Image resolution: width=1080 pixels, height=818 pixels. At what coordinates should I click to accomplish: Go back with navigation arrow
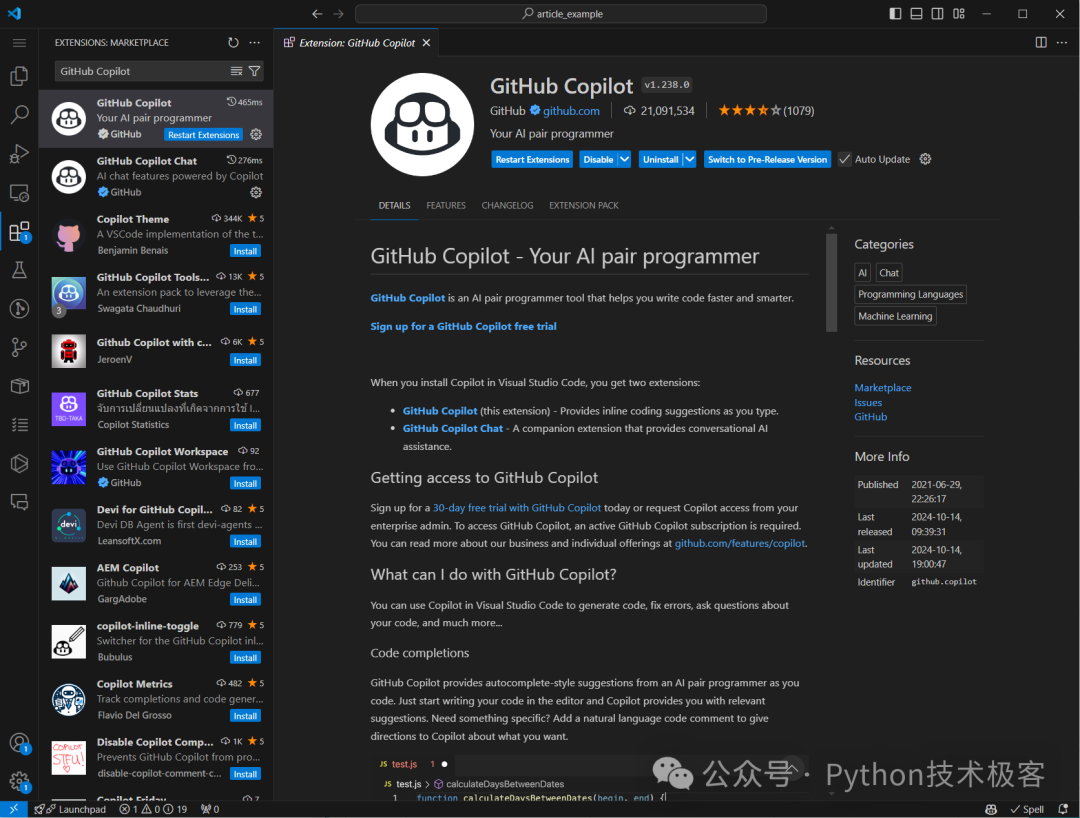coord(317,14)
